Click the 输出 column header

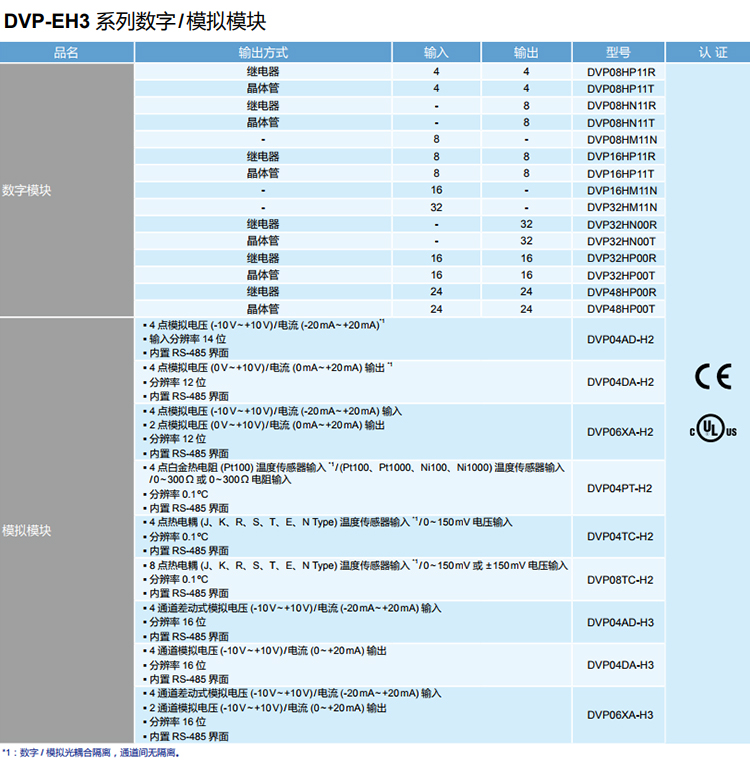pyautogui.click(x=526, y=53)
